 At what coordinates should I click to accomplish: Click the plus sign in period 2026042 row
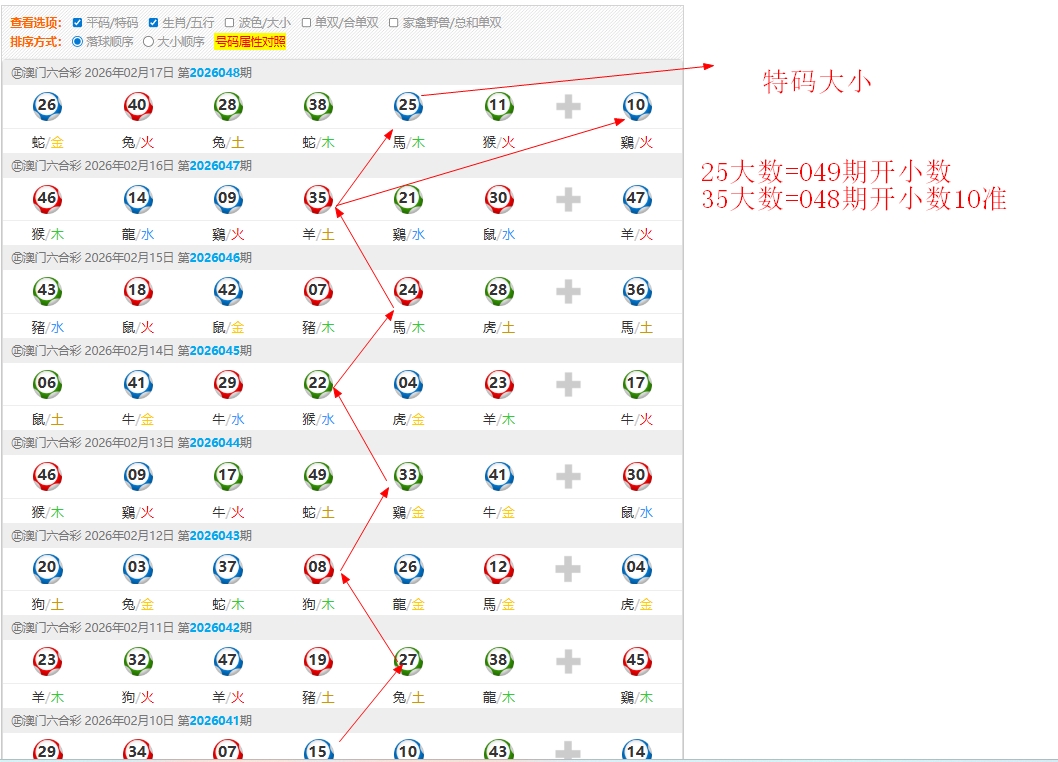pos(568,660)
